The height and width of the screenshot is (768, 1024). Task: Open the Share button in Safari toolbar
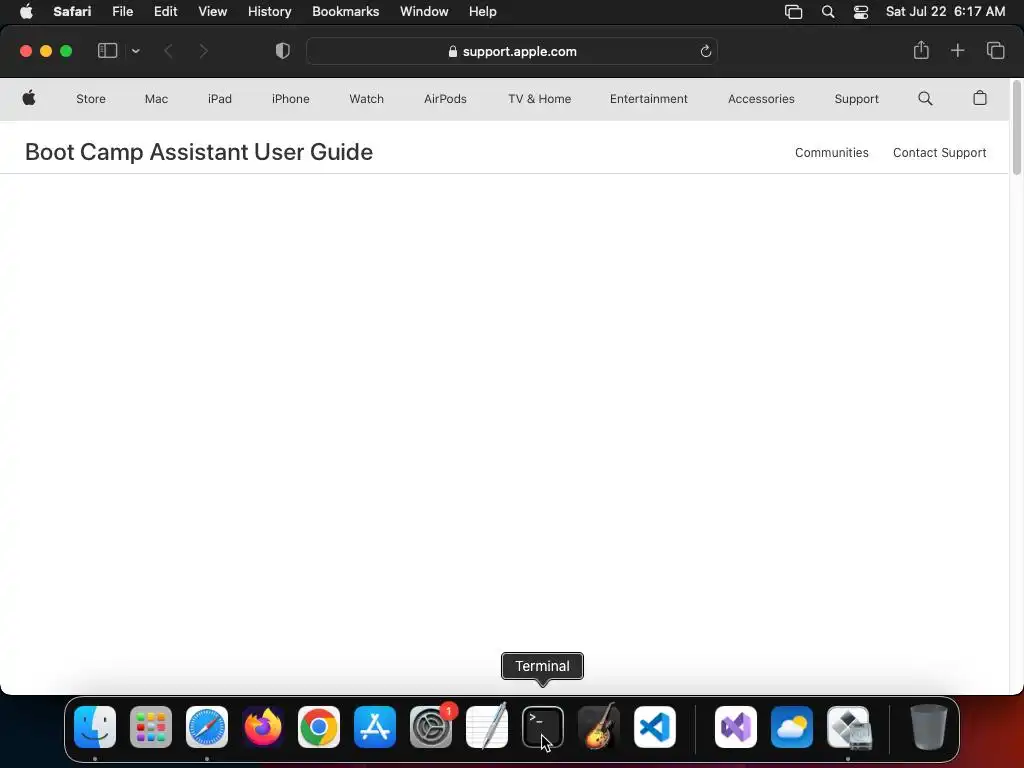click(921, 50)
